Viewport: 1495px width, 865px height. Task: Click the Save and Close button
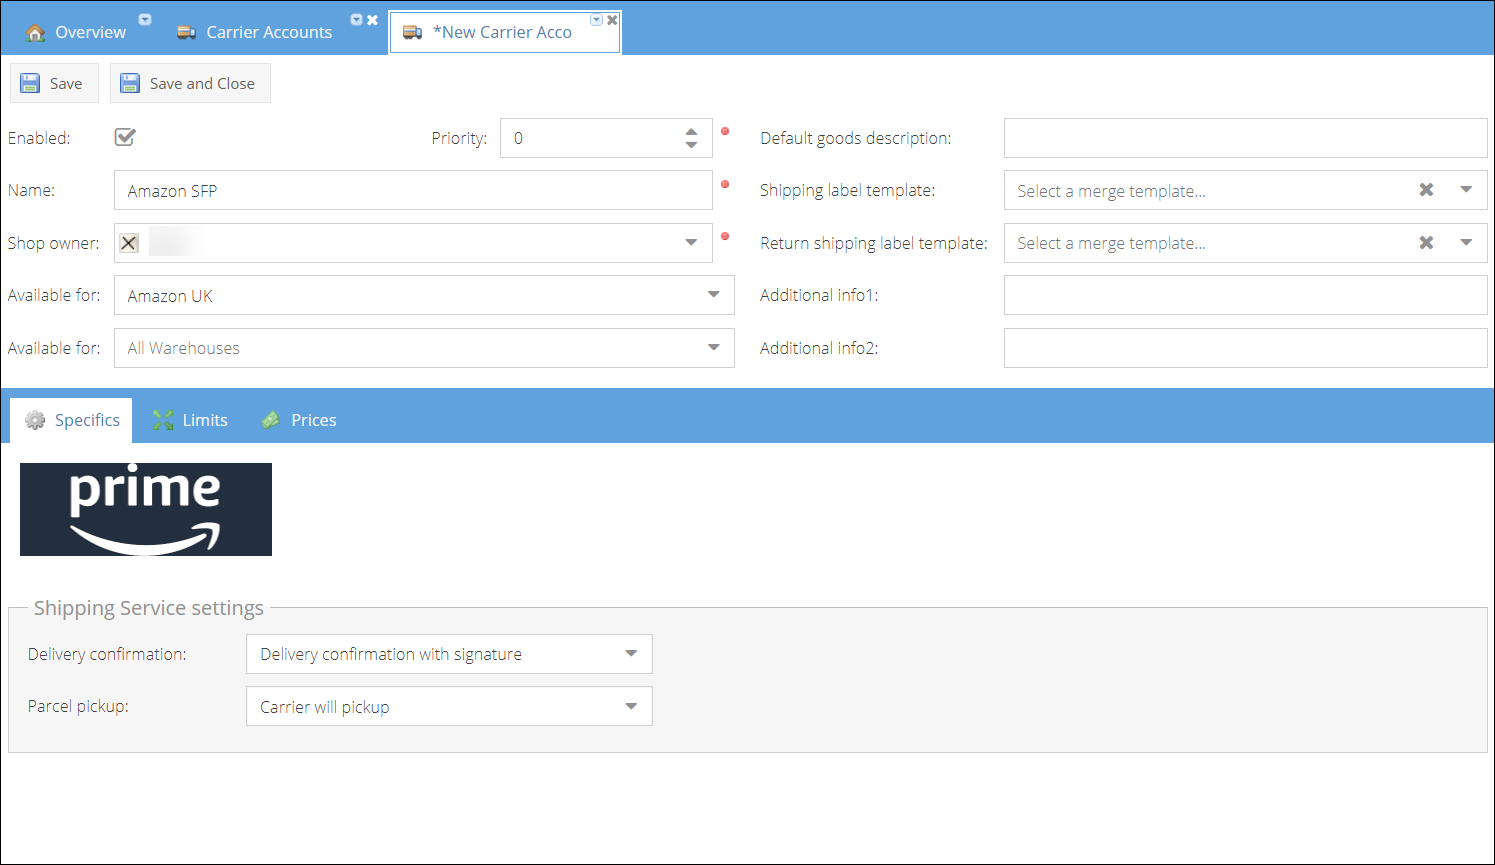tap(190, 83)
